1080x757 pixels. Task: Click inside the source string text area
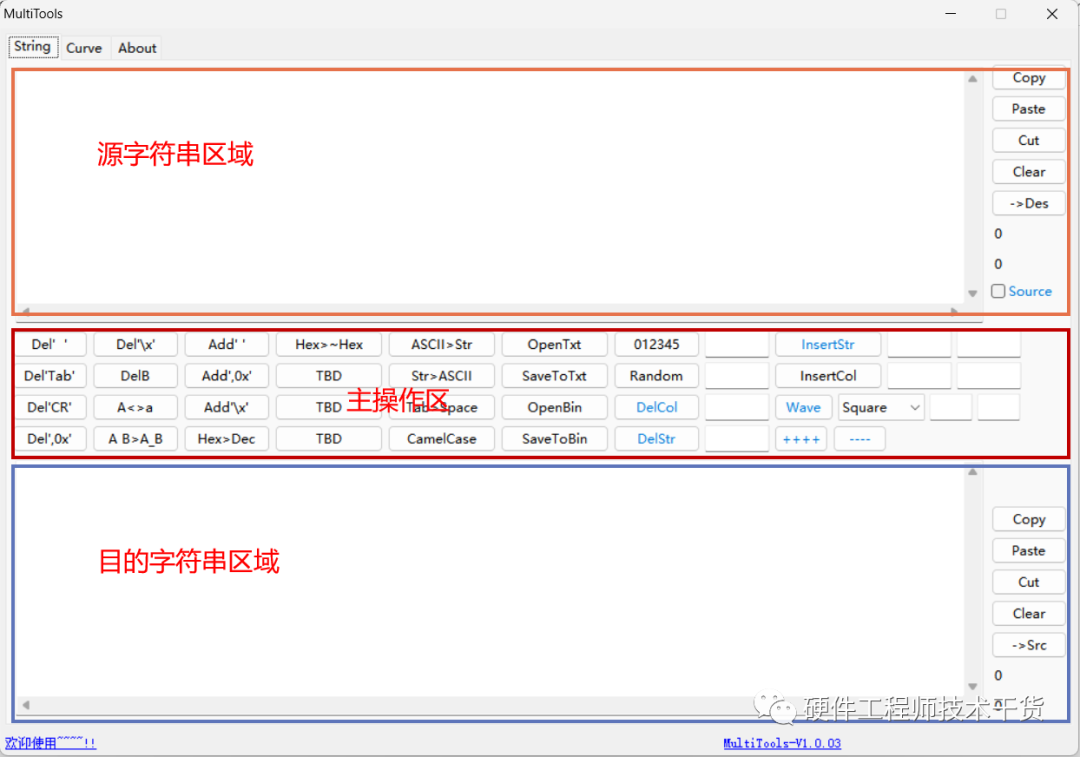coord(489,187)
